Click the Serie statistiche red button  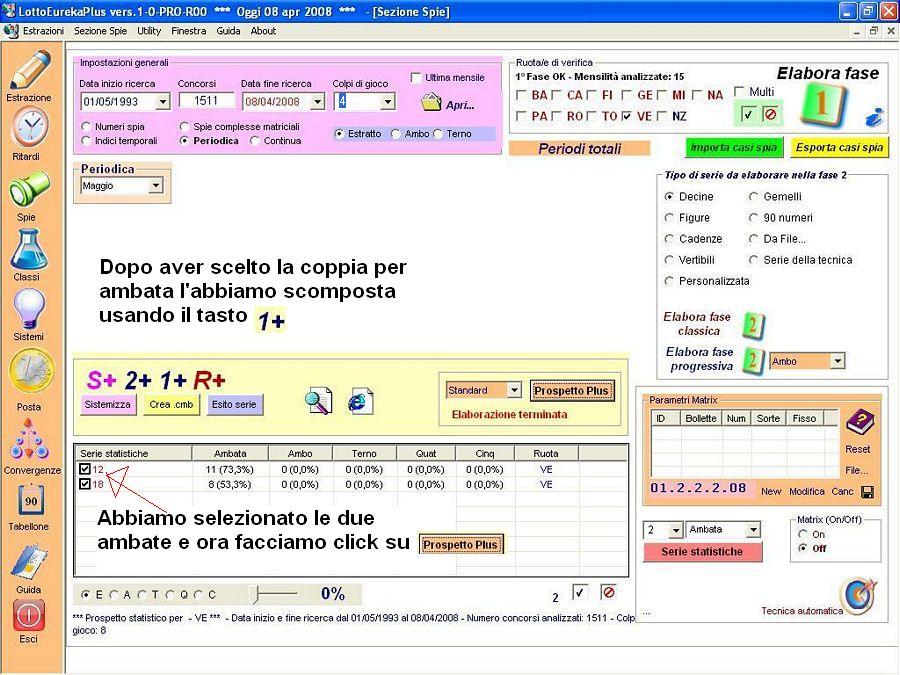(x=702, y=552)
